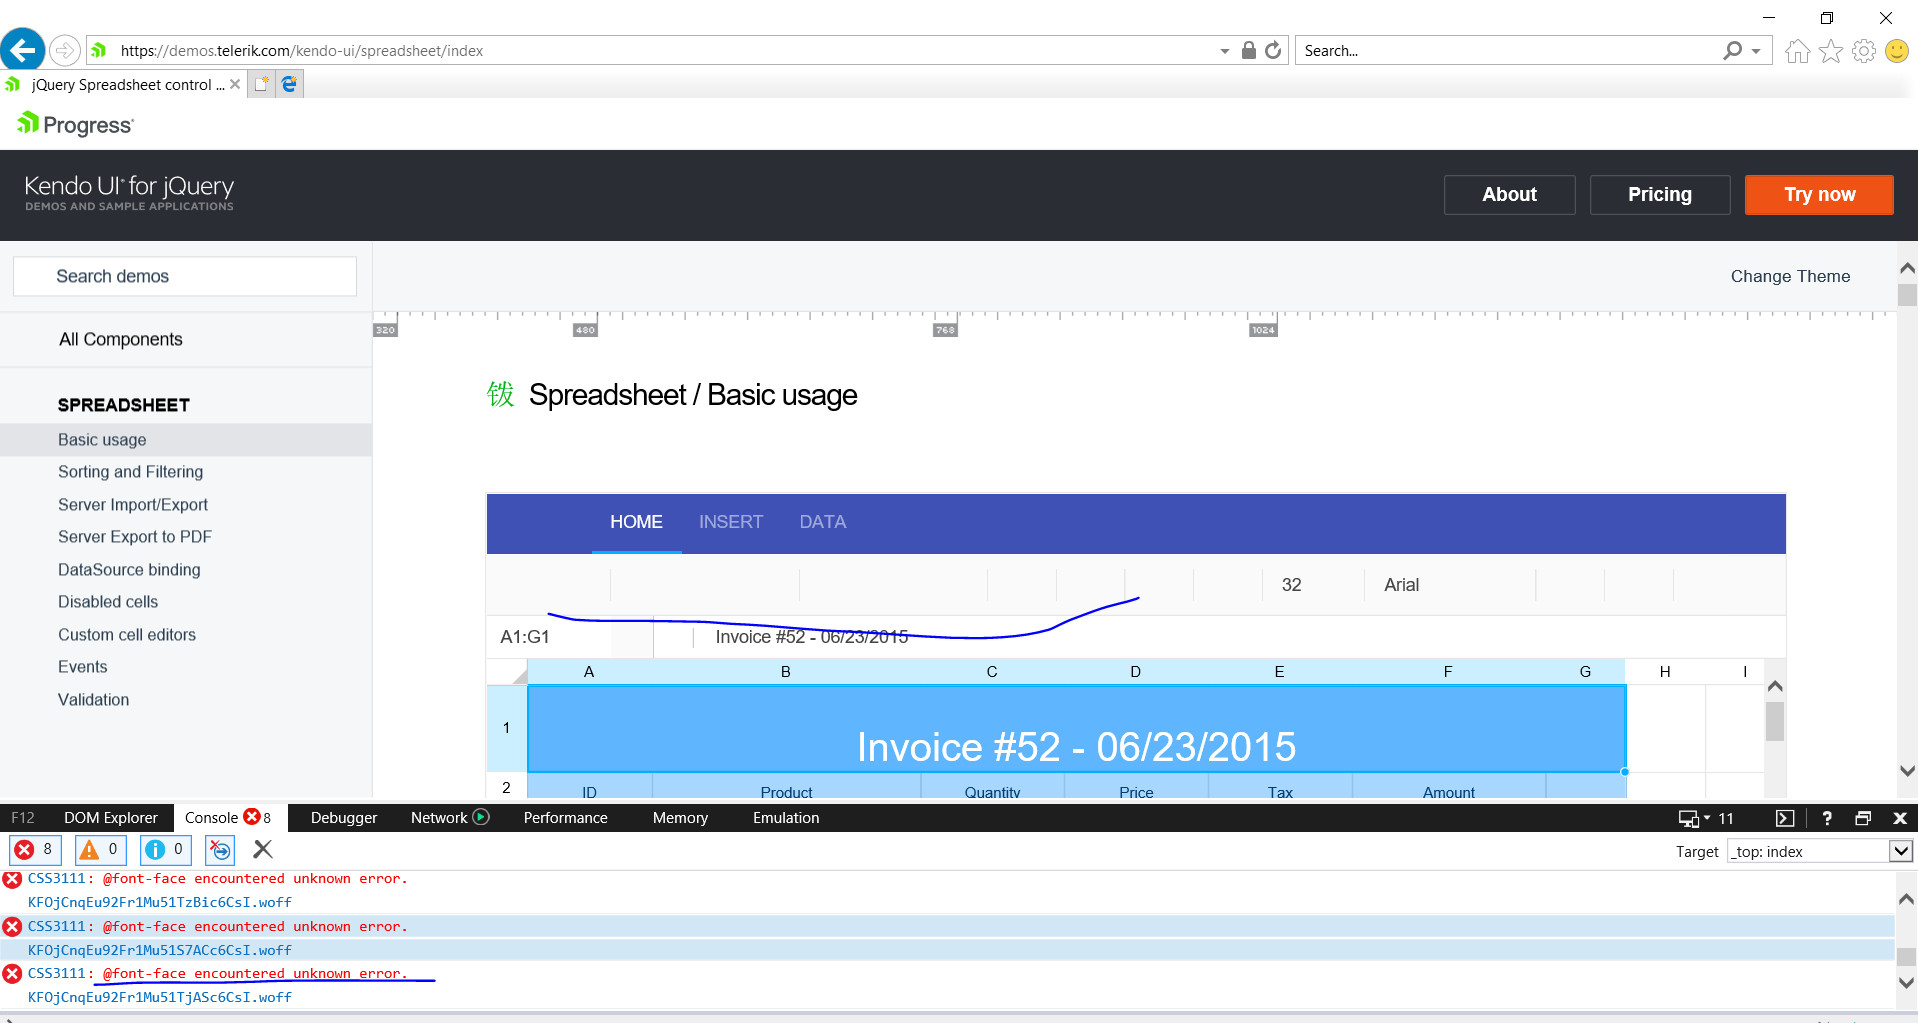Viewport: 1918px width, 1023px height.
Task: Click the Pricing button
Action: point(1660,195)
